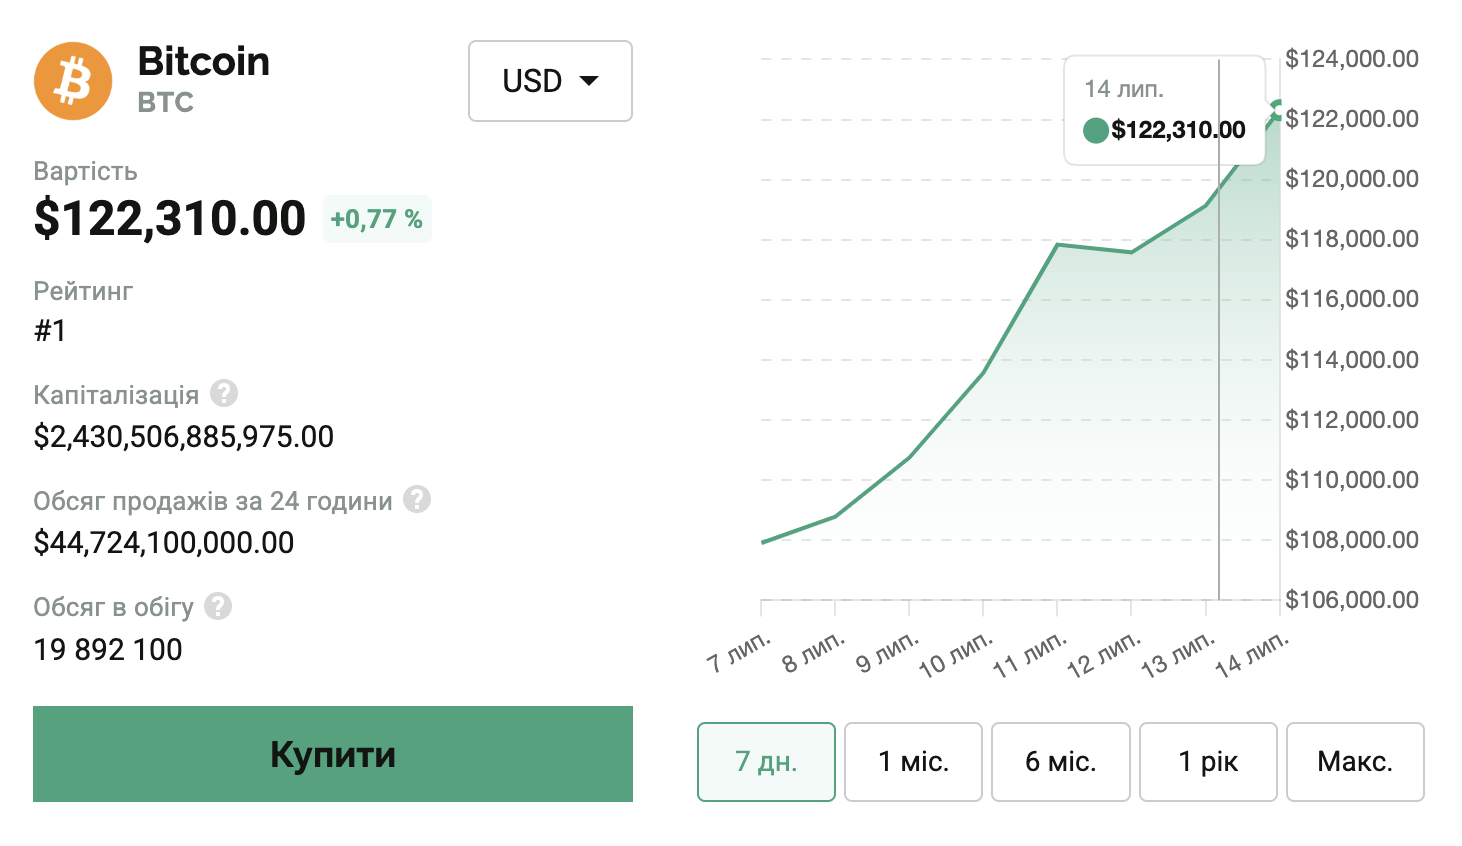The image size is (1462, 846).
Task: Show the 1 рік price history
Action: (1208, 762)
